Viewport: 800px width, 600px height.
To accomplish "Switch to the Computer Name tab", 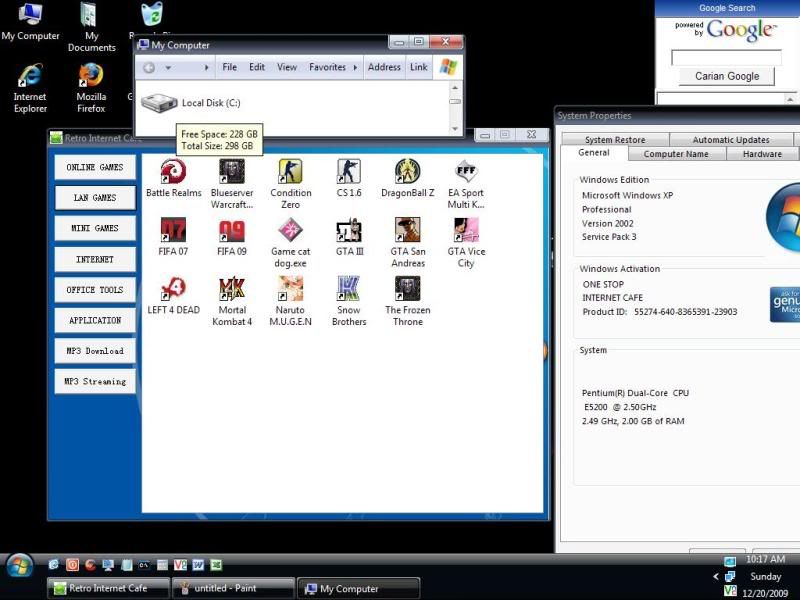I will 676,154.
